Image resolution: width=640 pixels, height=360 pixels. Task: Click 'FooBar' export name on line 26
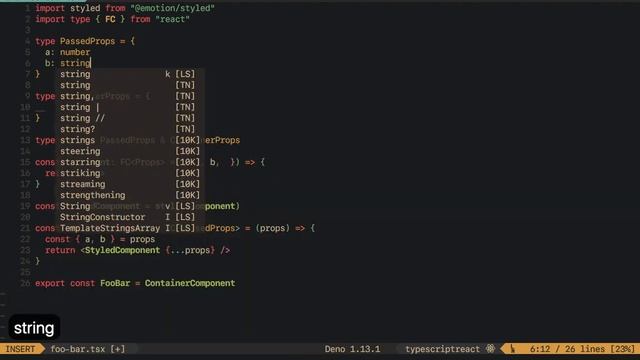pos(115,283)
